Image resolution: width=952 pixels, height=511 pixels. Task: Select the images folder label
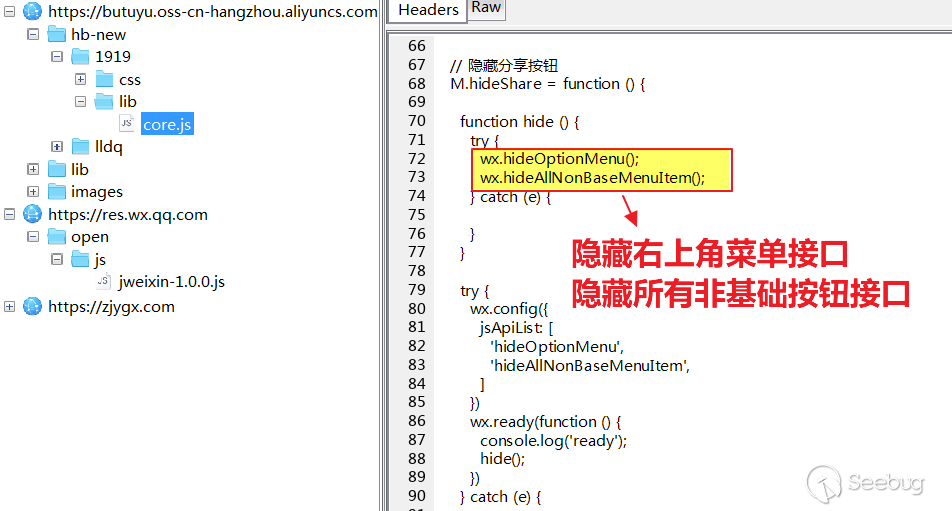(97, 192)
